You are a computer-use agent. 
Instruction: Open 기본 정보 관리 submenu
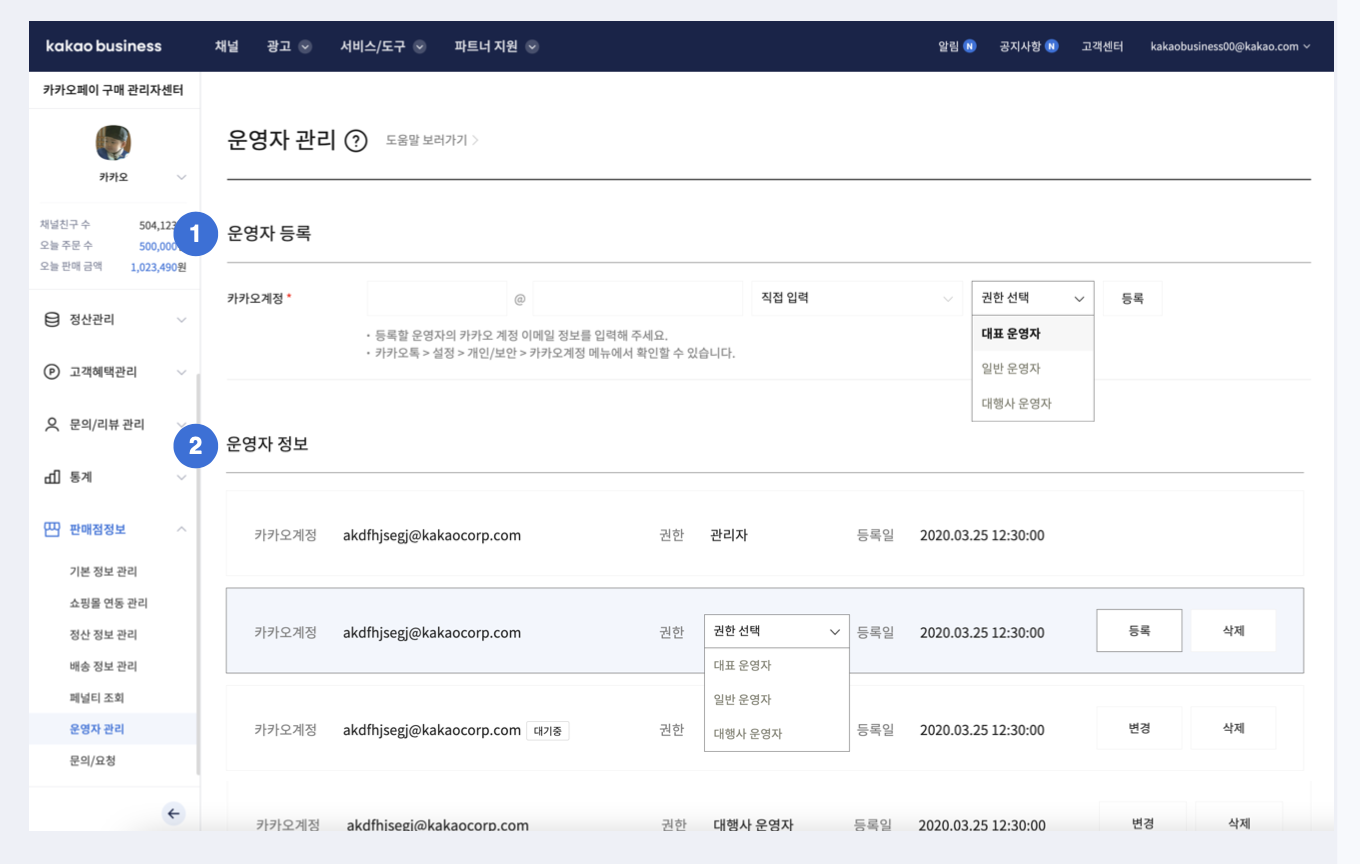[x=103, y=572]
